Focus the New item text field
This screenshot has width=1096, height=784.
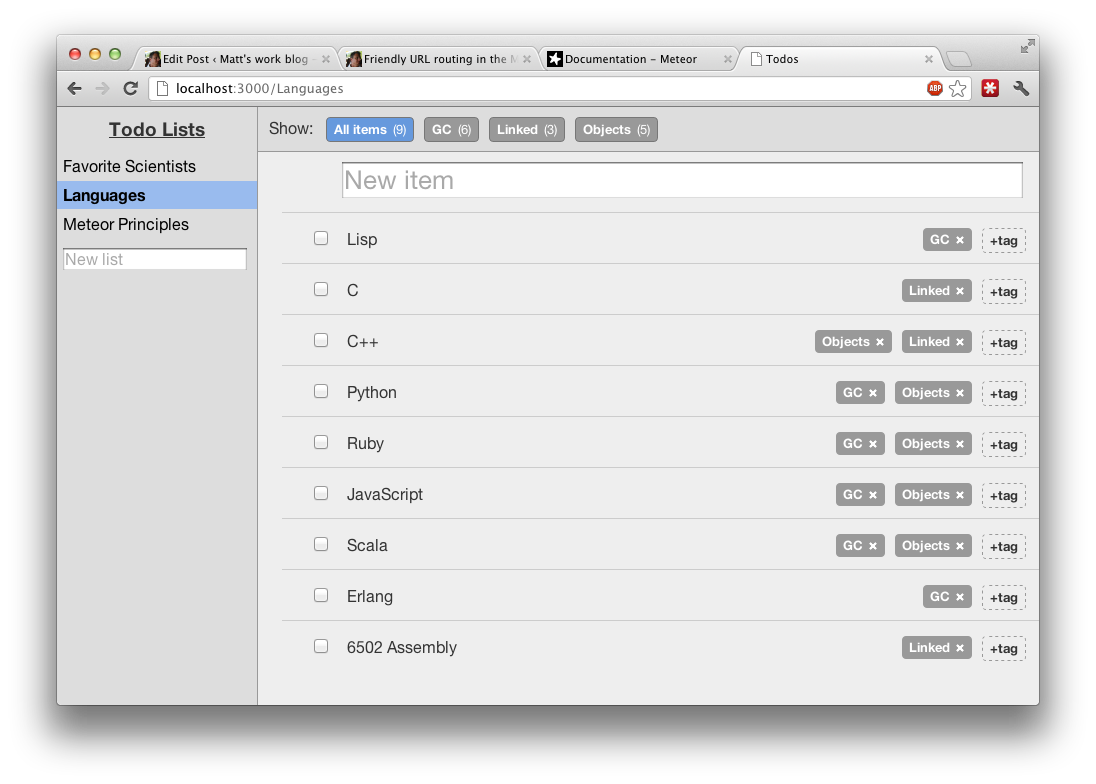[681, 181]
